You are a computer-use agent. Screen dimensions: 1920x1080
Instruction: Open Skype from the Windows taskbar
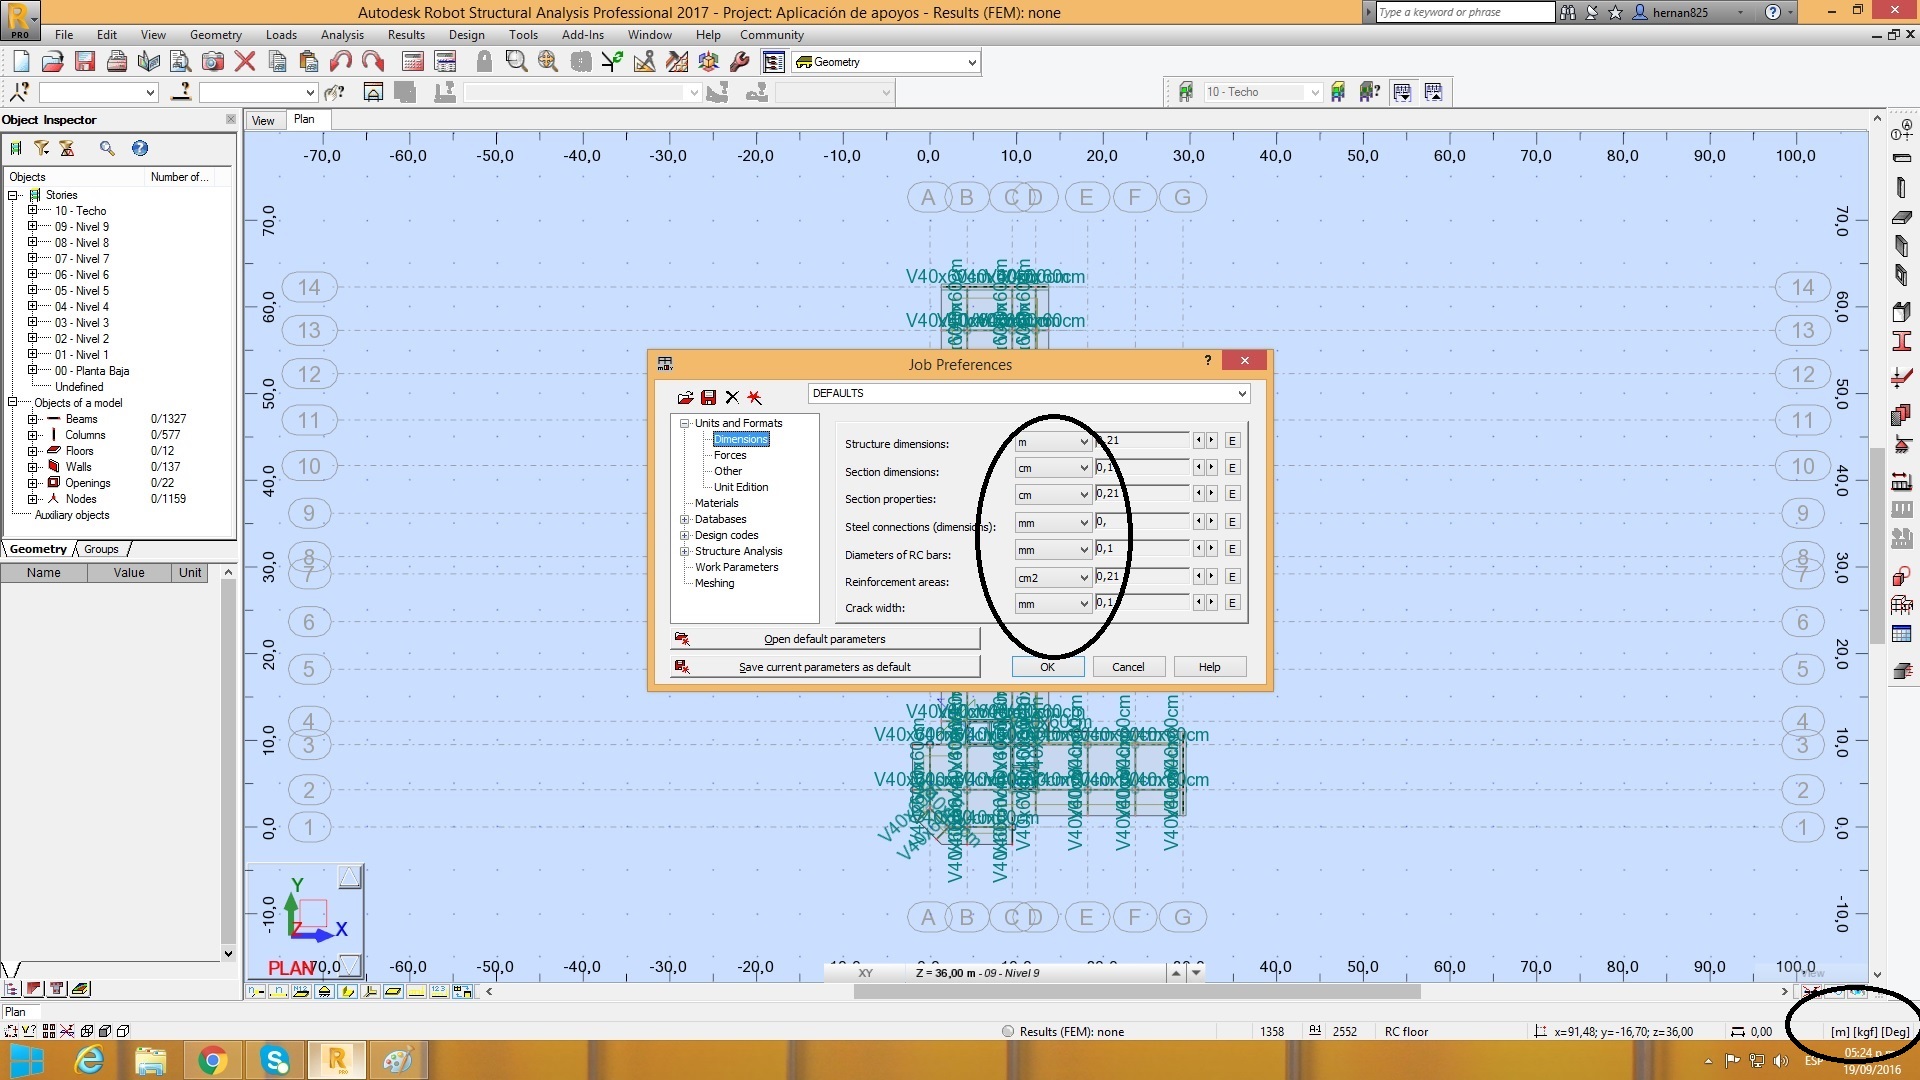[275, 1059]
